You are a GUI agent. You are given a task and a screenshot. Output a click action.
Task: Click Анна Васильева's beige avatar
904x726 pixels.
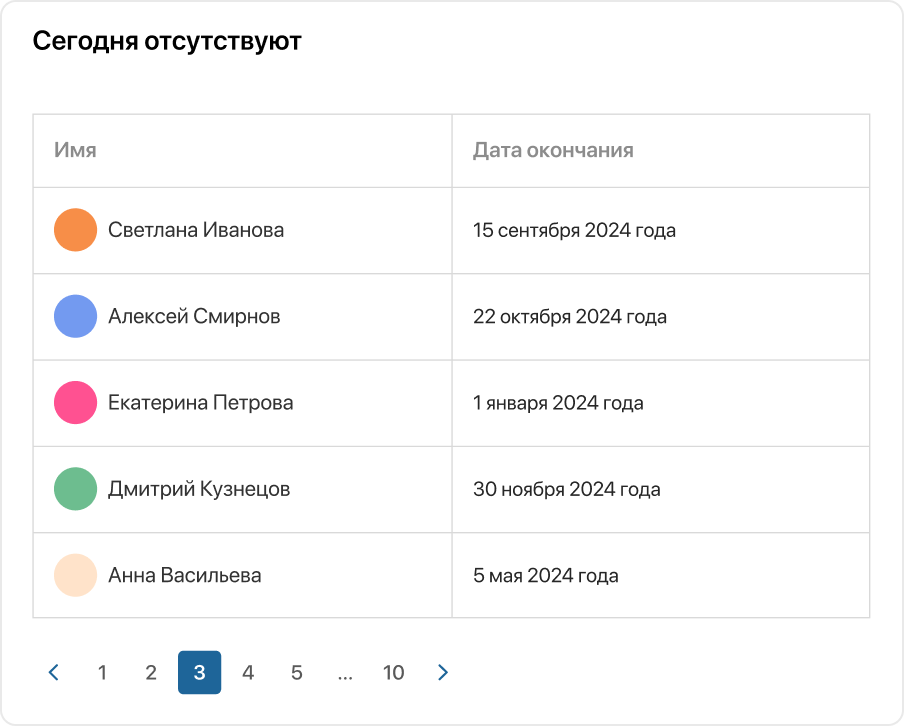[x=75, y=575]
